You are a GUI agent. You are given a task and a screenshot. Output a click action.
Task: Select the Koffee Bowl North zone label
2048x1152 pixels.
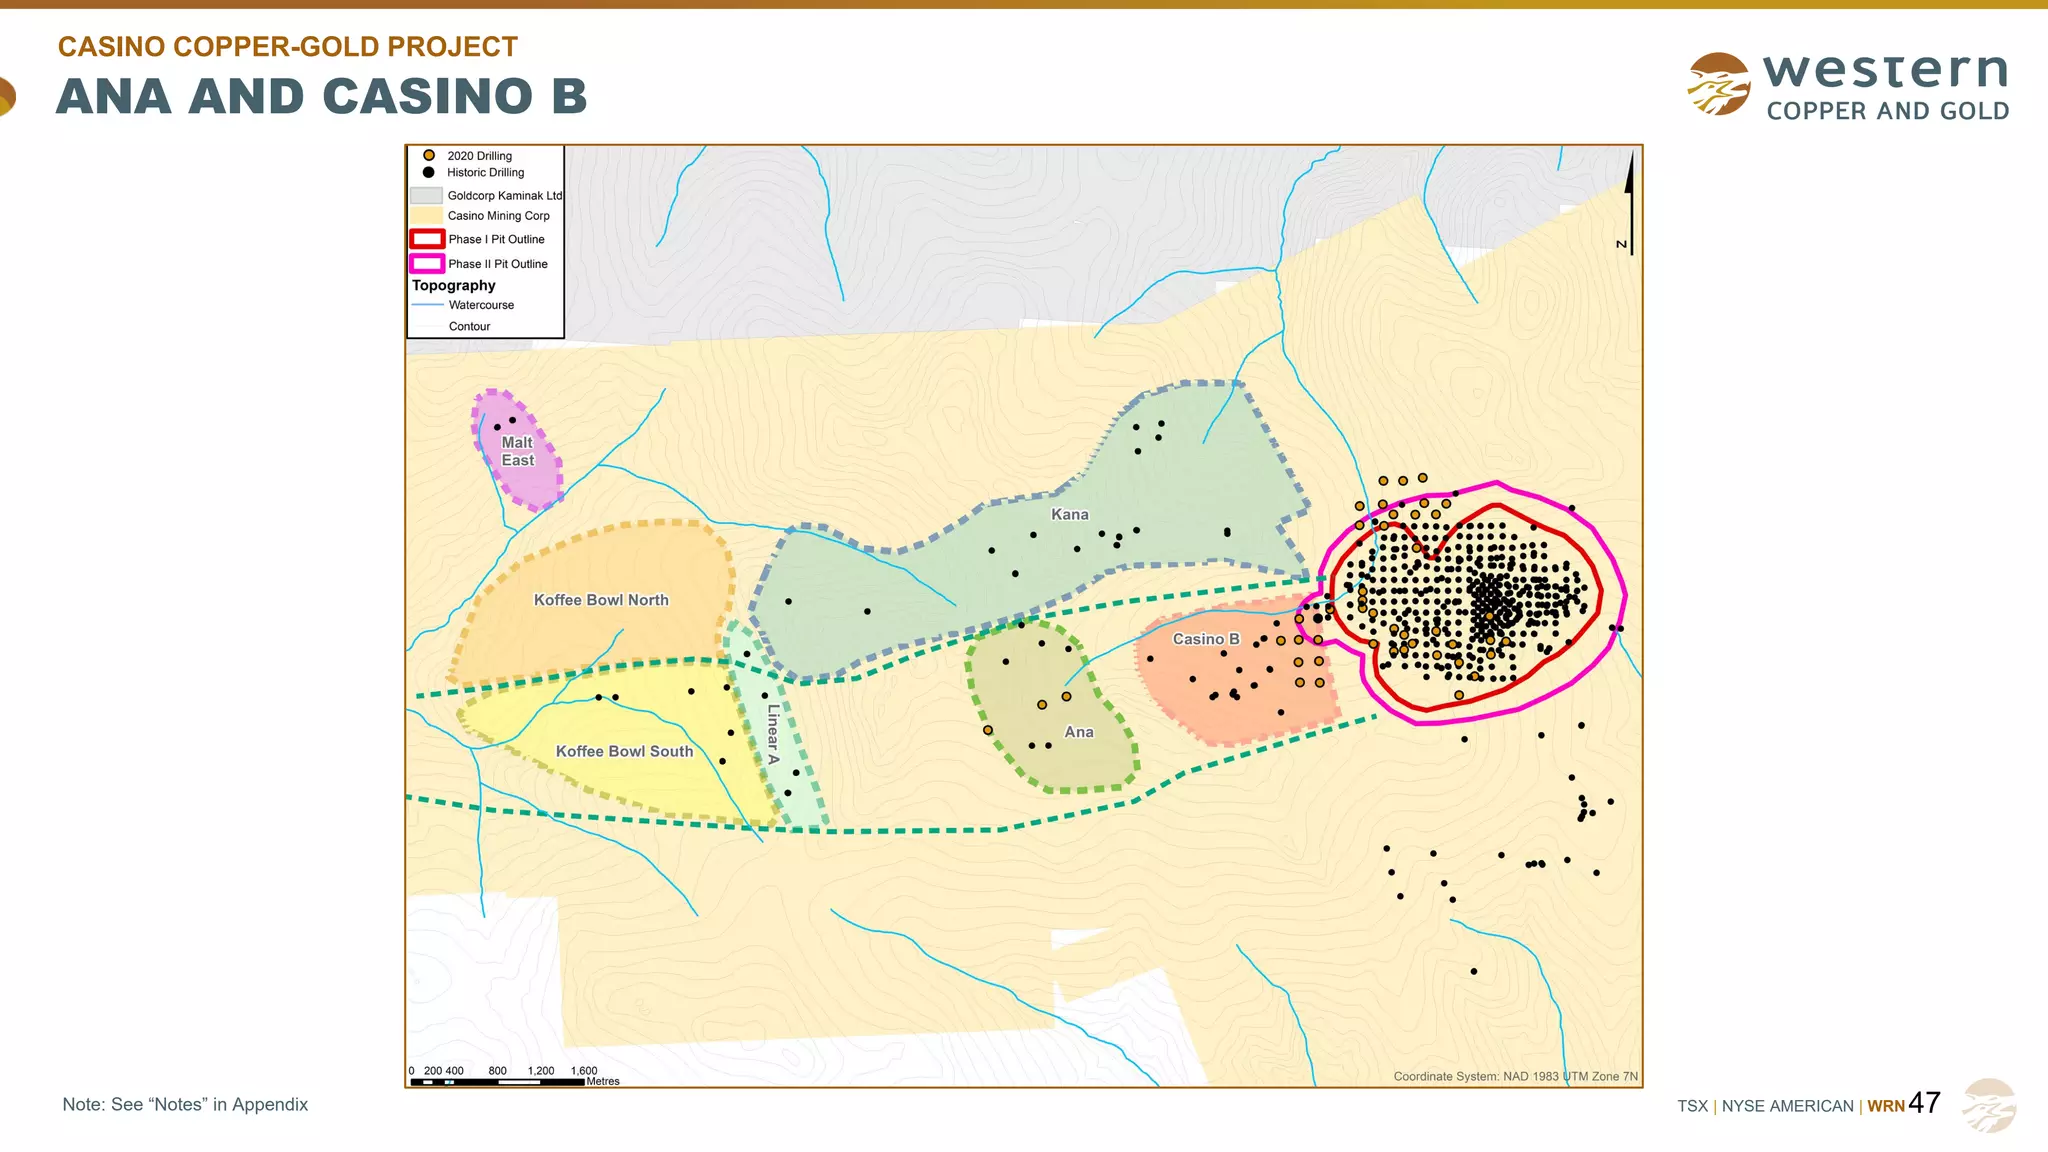601,600
